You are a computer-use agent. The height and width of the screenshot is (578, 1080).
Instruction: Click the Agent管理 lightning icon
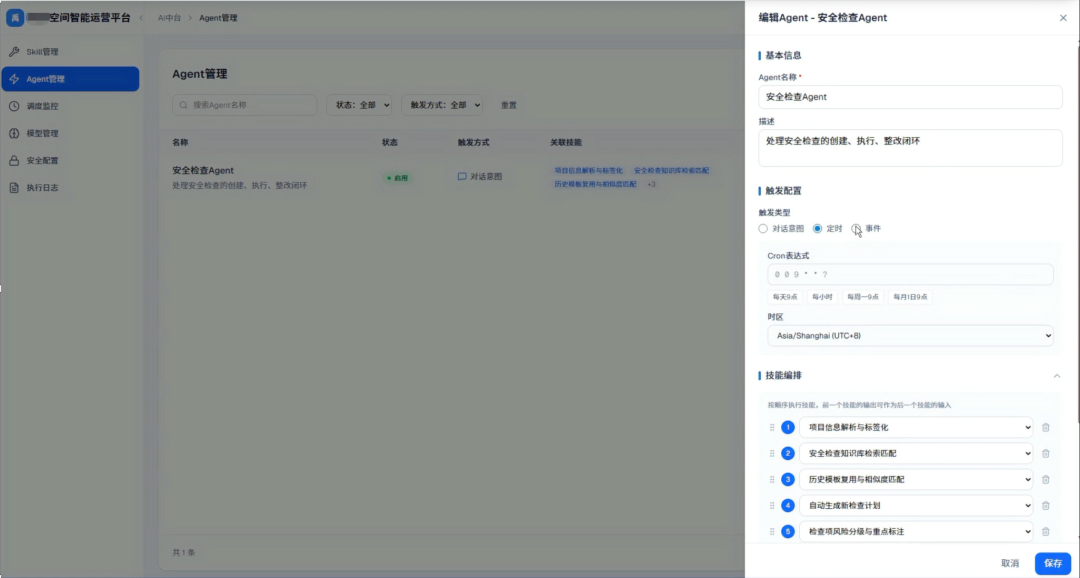point(14,79)
